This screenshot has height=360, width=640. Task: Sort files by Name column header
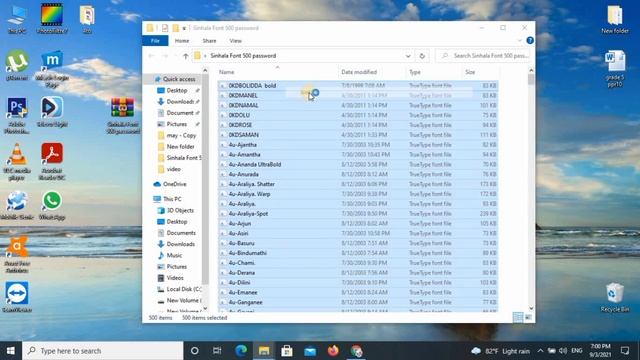tap(278, 72)
